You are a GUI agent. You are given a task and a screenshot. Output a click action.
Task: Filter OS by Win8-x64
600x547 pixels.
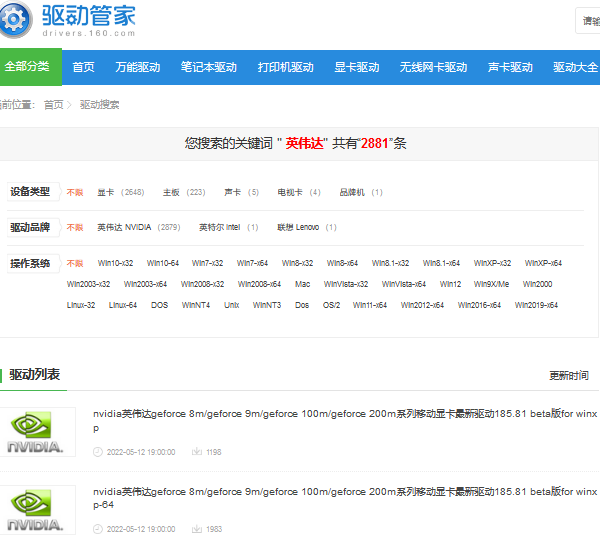coord(342,263)
